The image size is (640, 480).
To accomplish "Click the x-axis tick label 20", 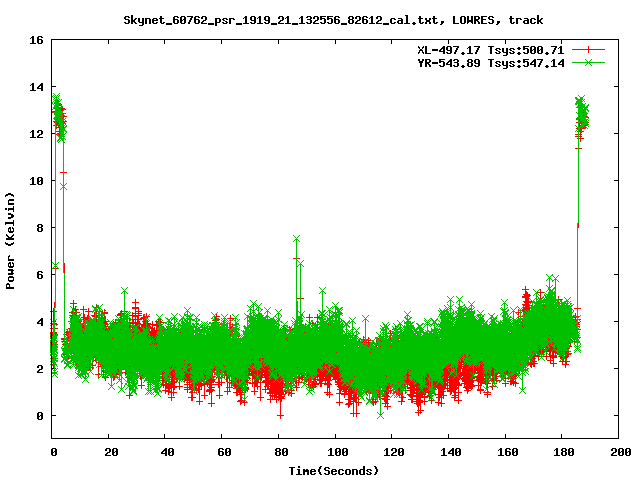I will coord(111,452).
